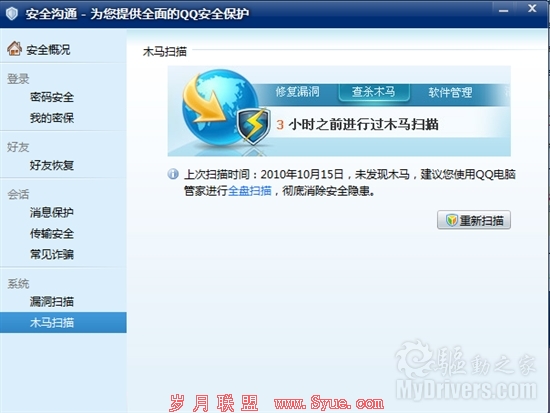
Task: Click 系统 category header
Action: (18, 283)
